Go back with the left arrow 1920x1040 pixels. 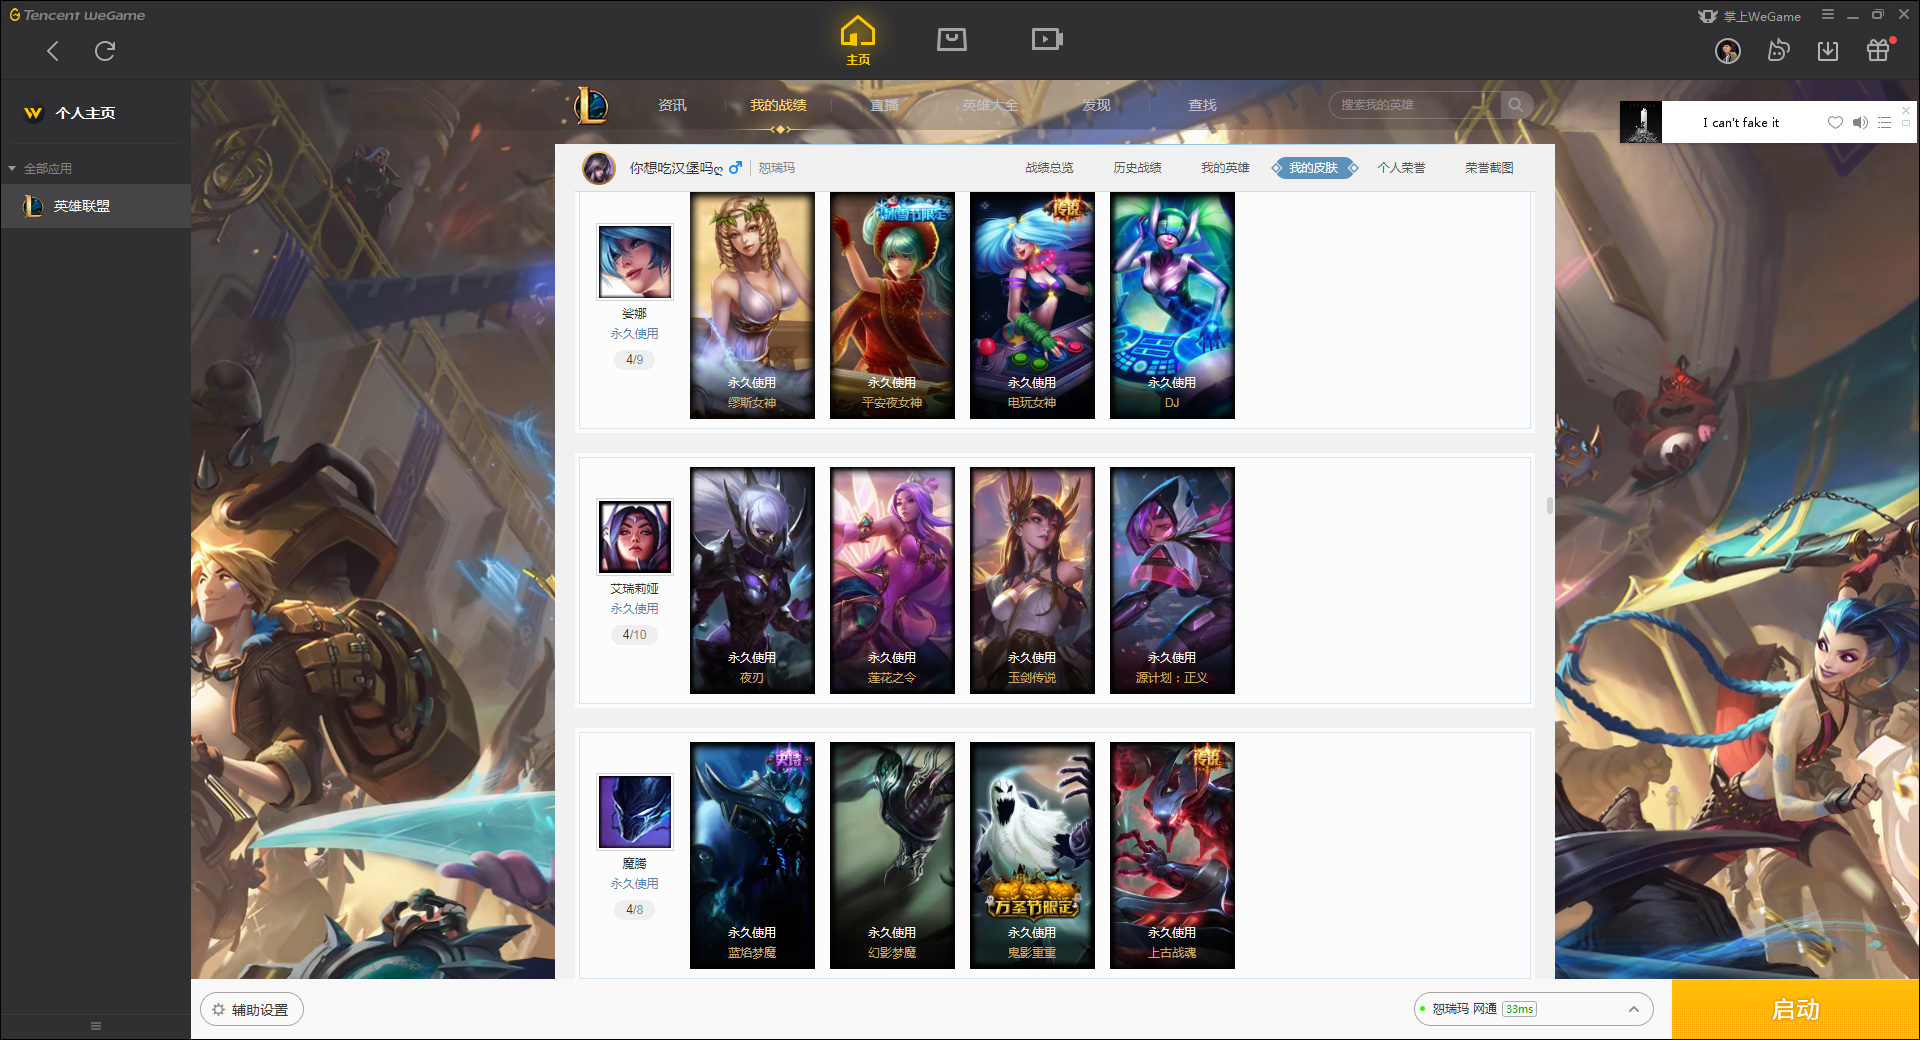pos(53,51)
